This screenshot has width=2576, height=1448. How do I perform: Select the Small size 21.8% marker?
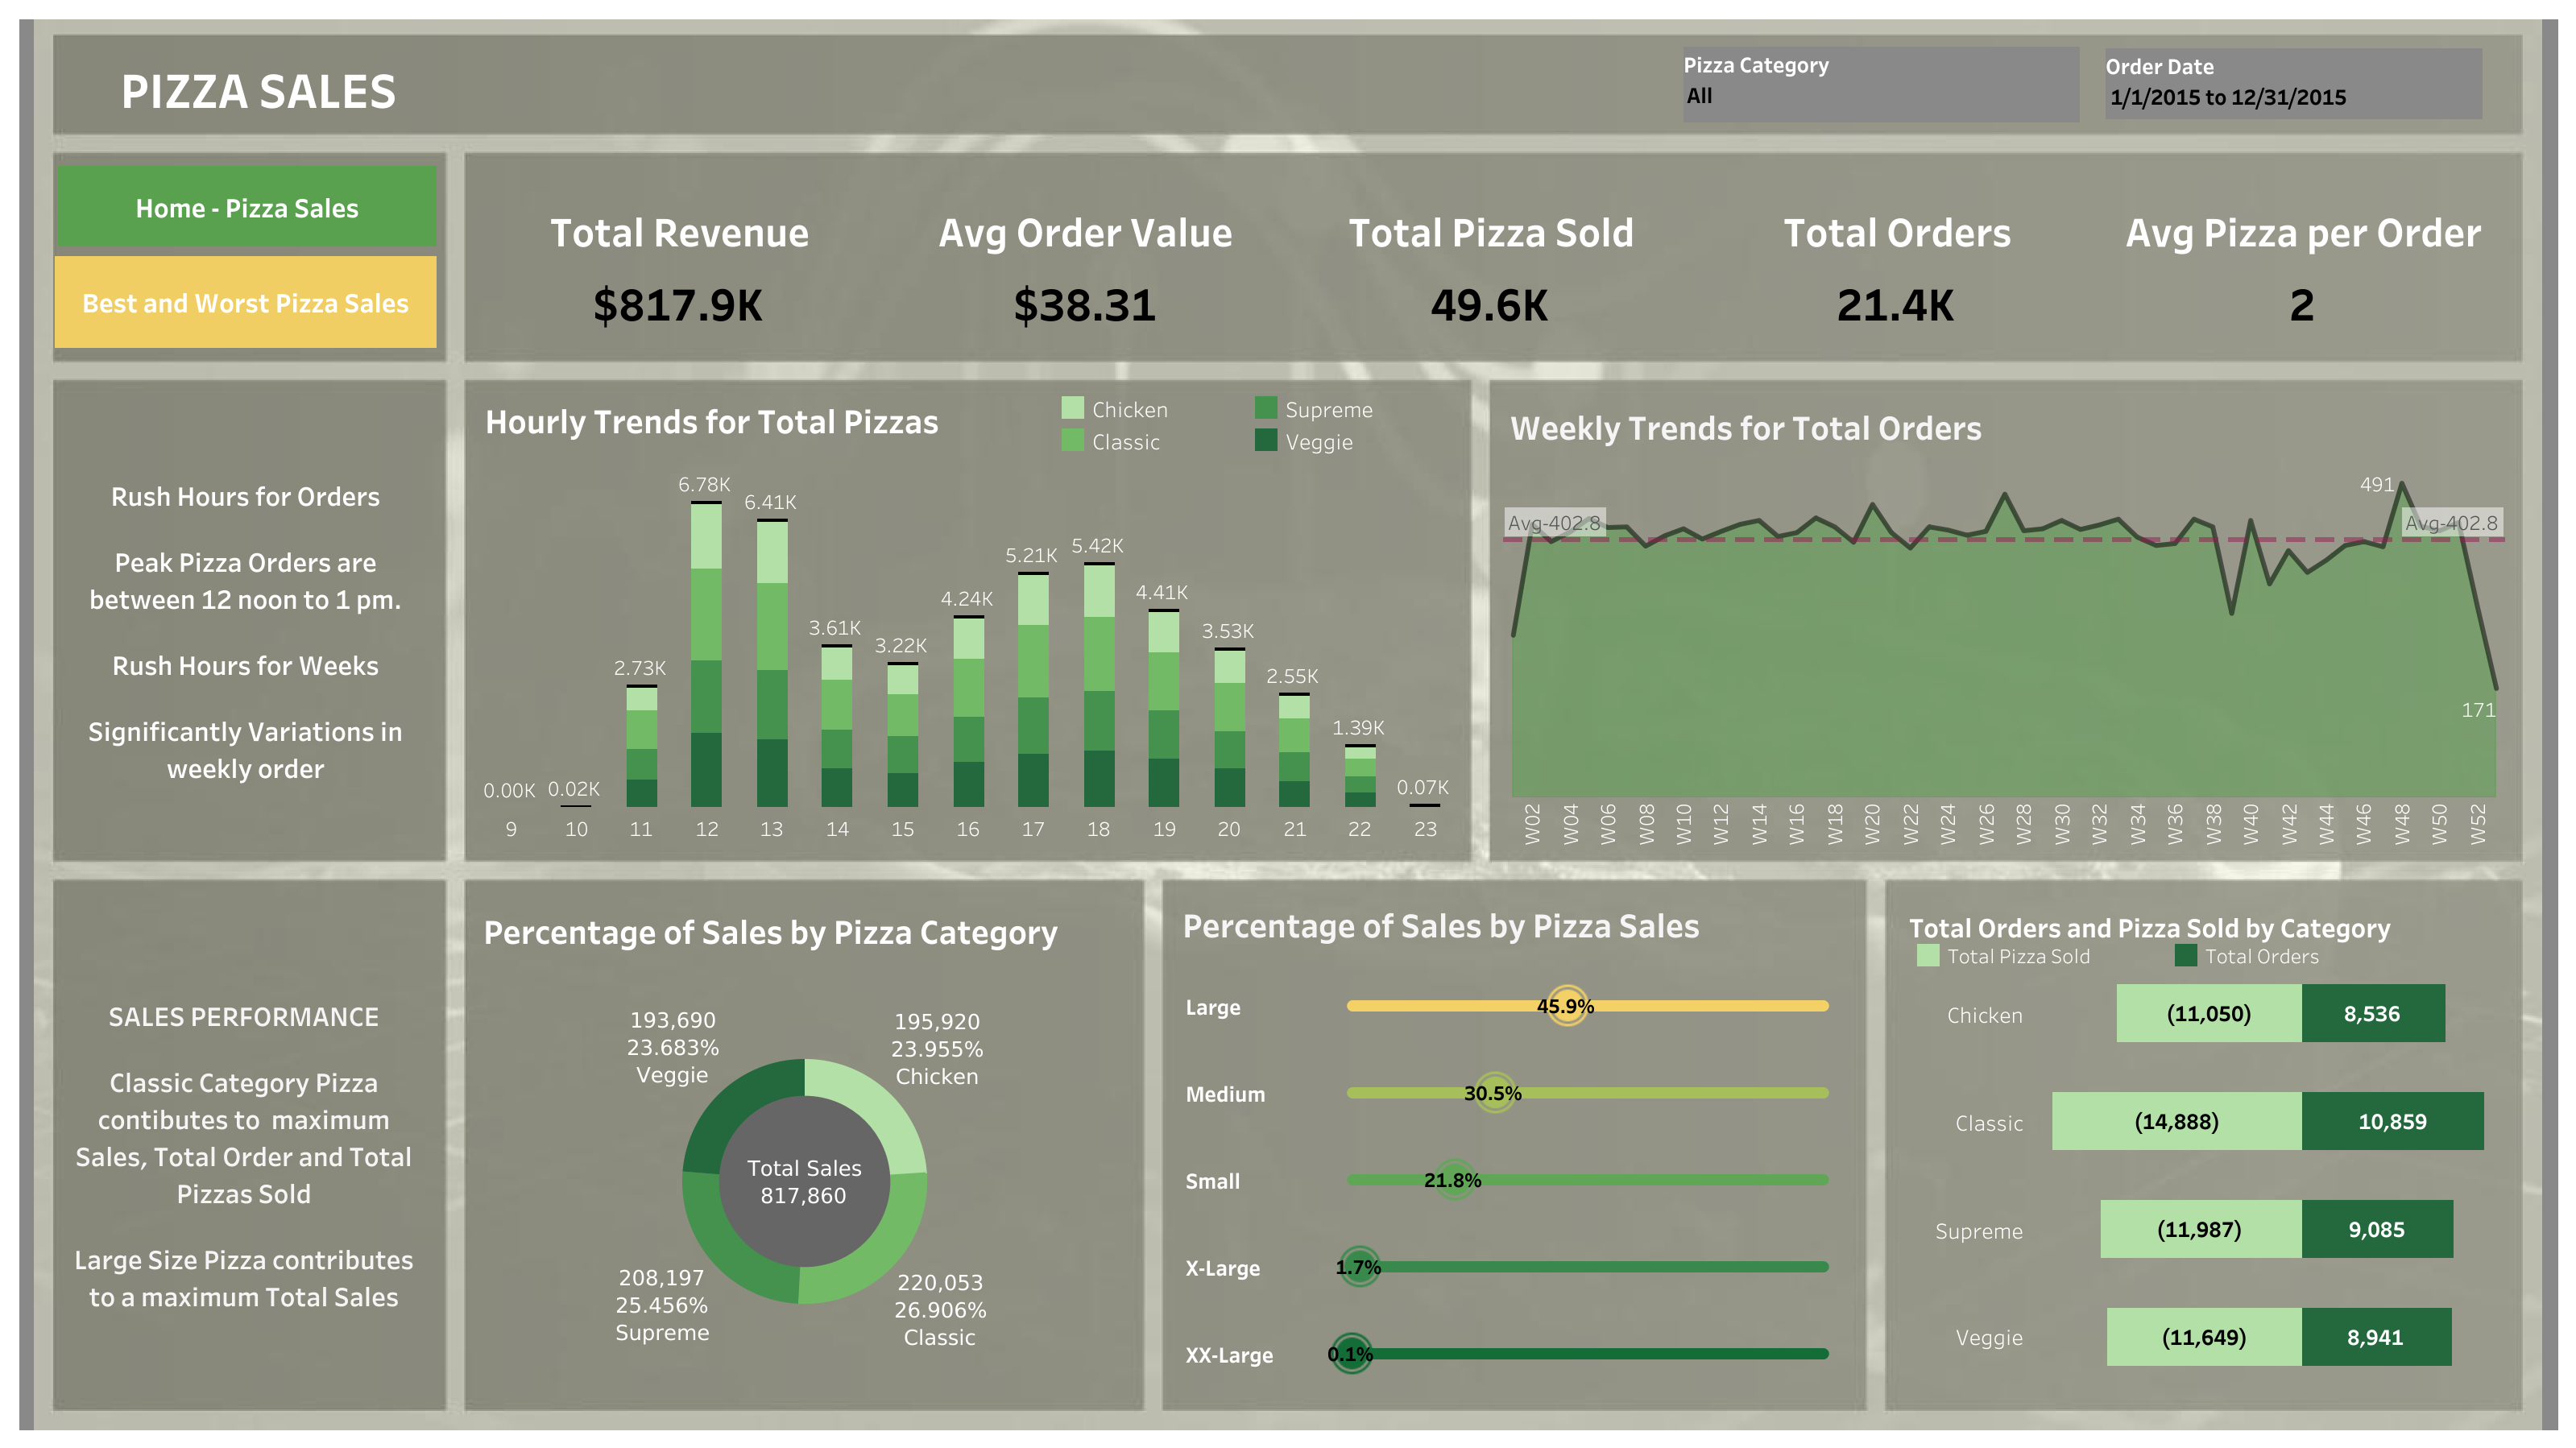coord(1454,1180)
